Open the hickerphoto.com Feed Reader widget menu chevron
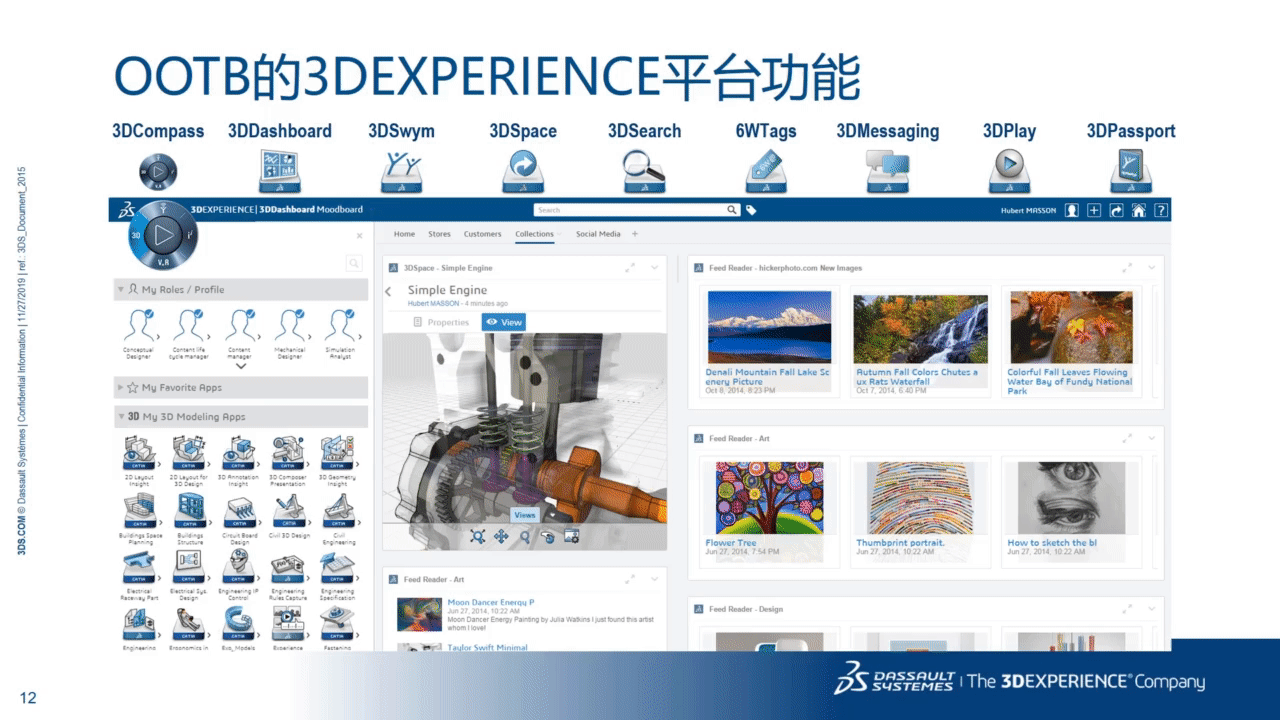Image resolution: width=1280 pixels, height=720 pixels. [x=1151, y=268]
